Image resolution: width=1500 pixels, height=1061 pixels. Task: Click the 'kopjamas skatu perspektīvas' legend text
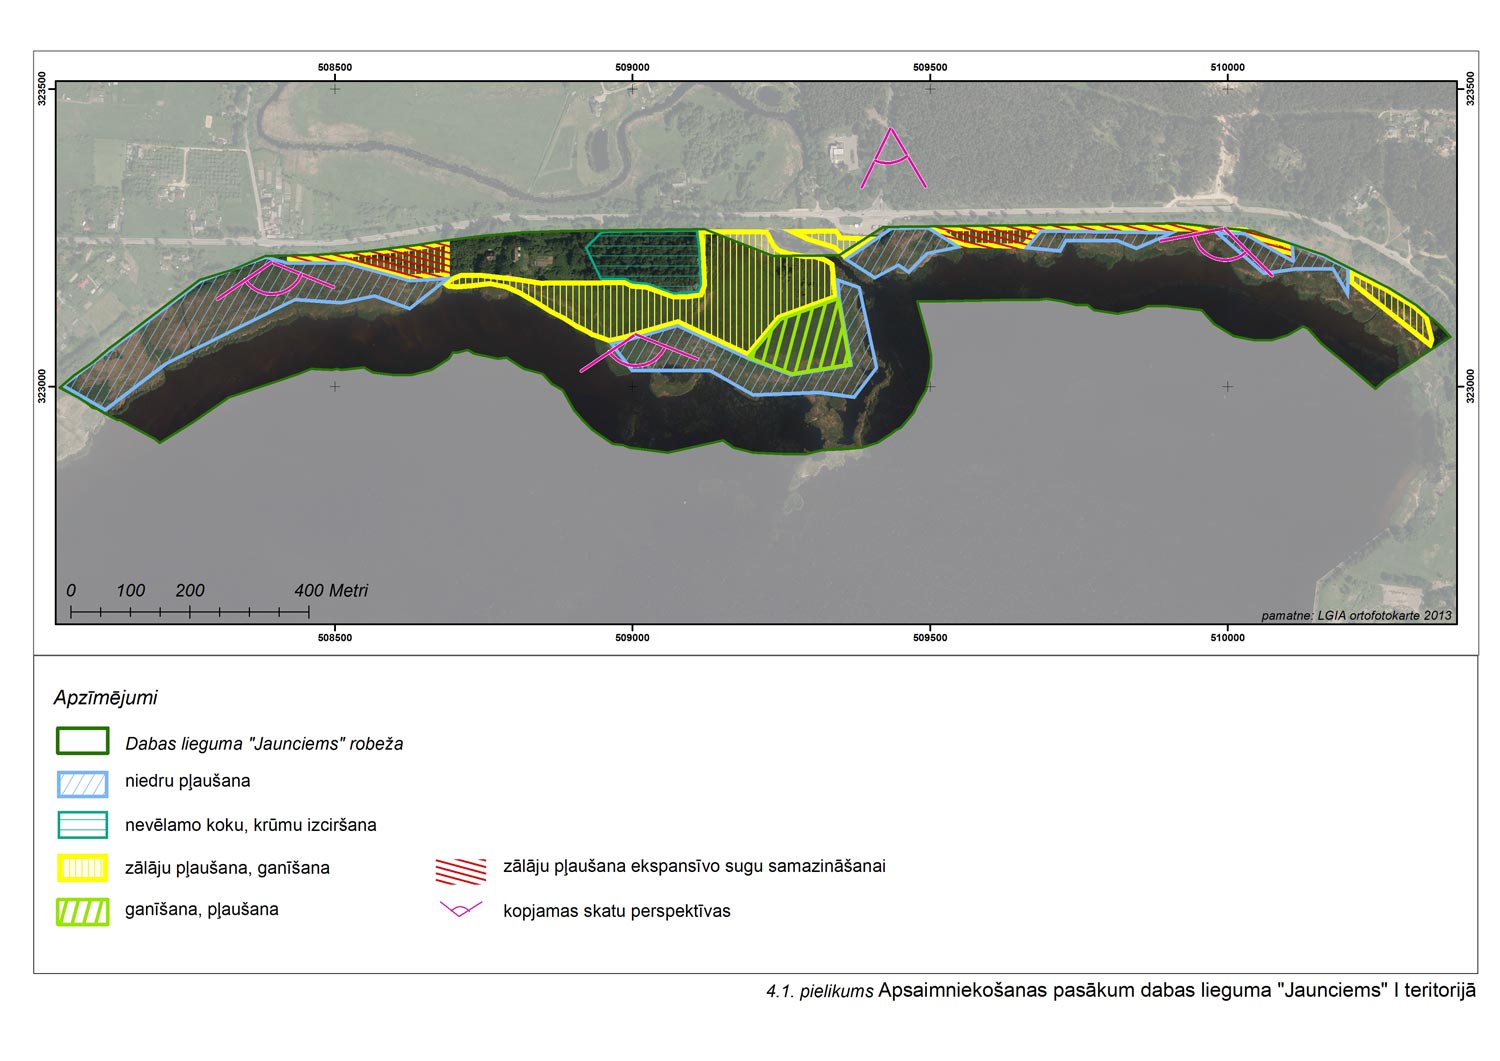tap(616, 911)
